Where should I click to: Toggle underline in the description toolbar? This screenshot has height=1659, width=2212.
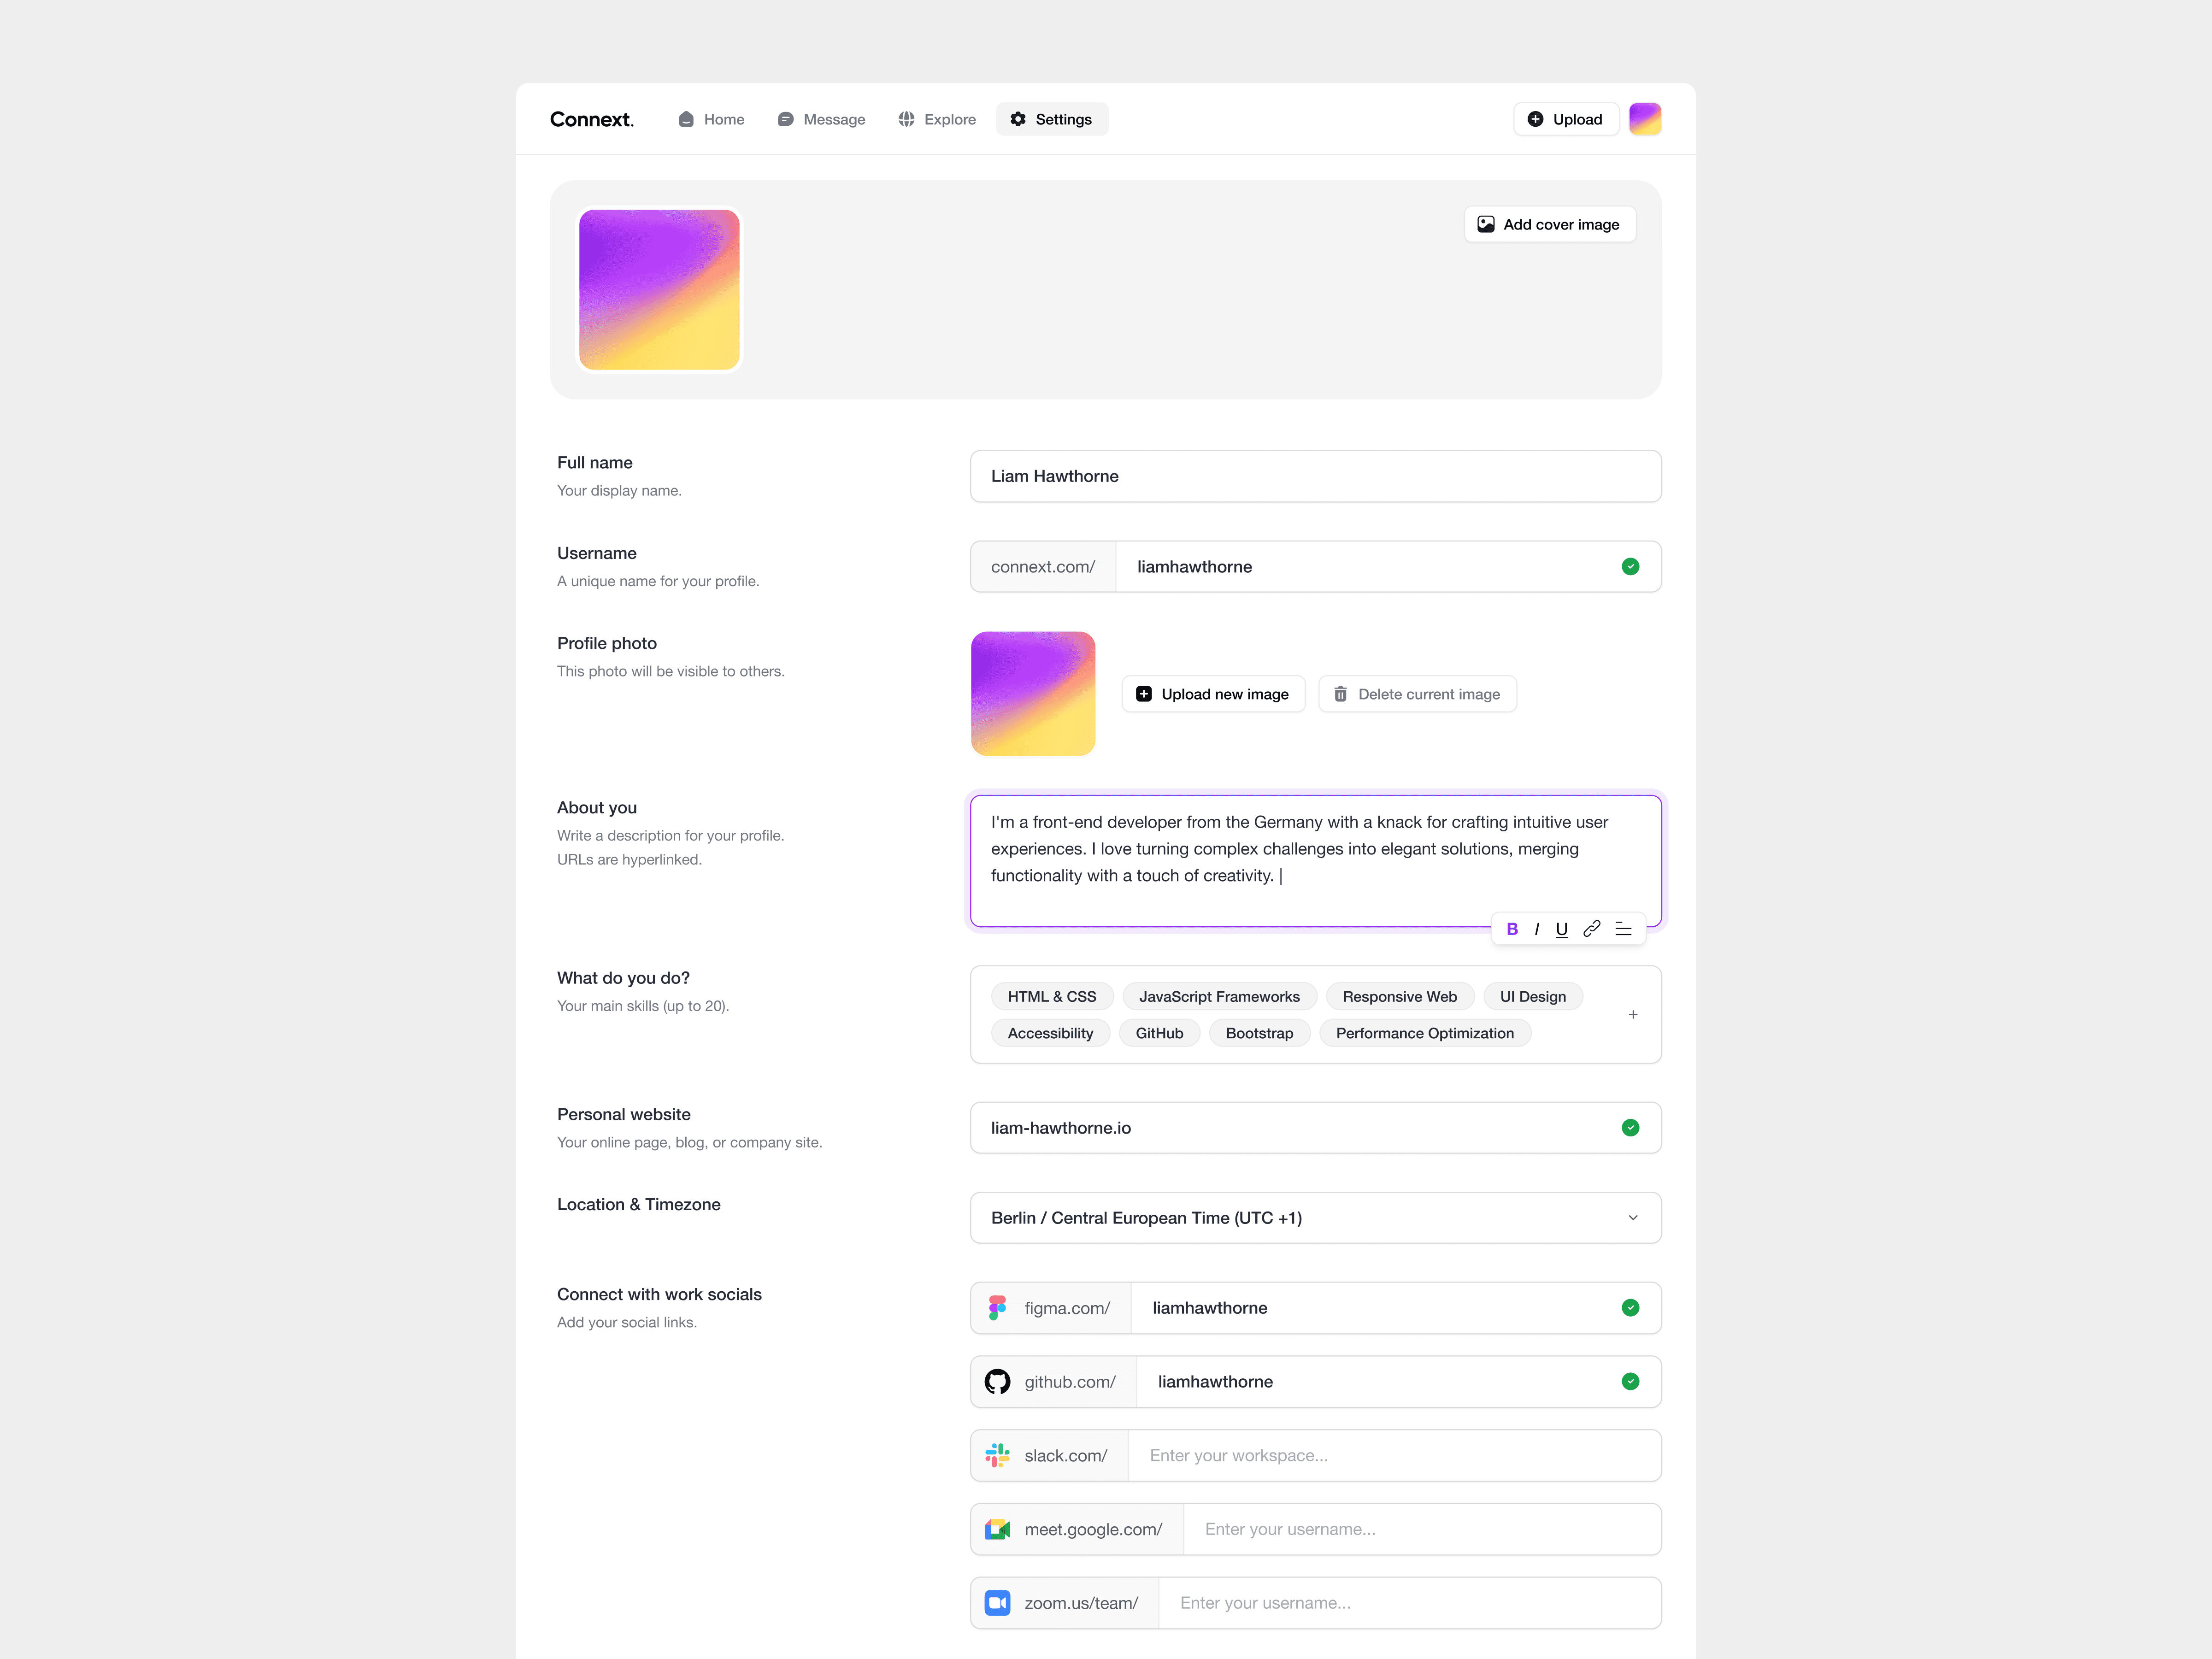1562,929
